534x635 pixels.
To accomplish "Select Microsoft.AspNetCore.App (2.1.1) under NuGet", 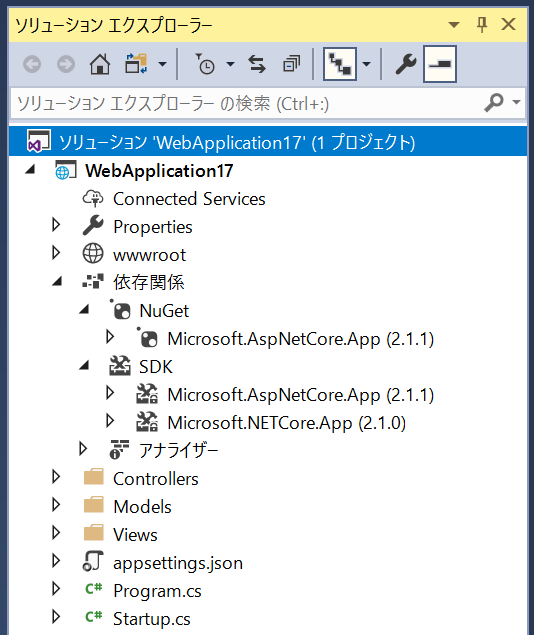I will coord(301,339).
